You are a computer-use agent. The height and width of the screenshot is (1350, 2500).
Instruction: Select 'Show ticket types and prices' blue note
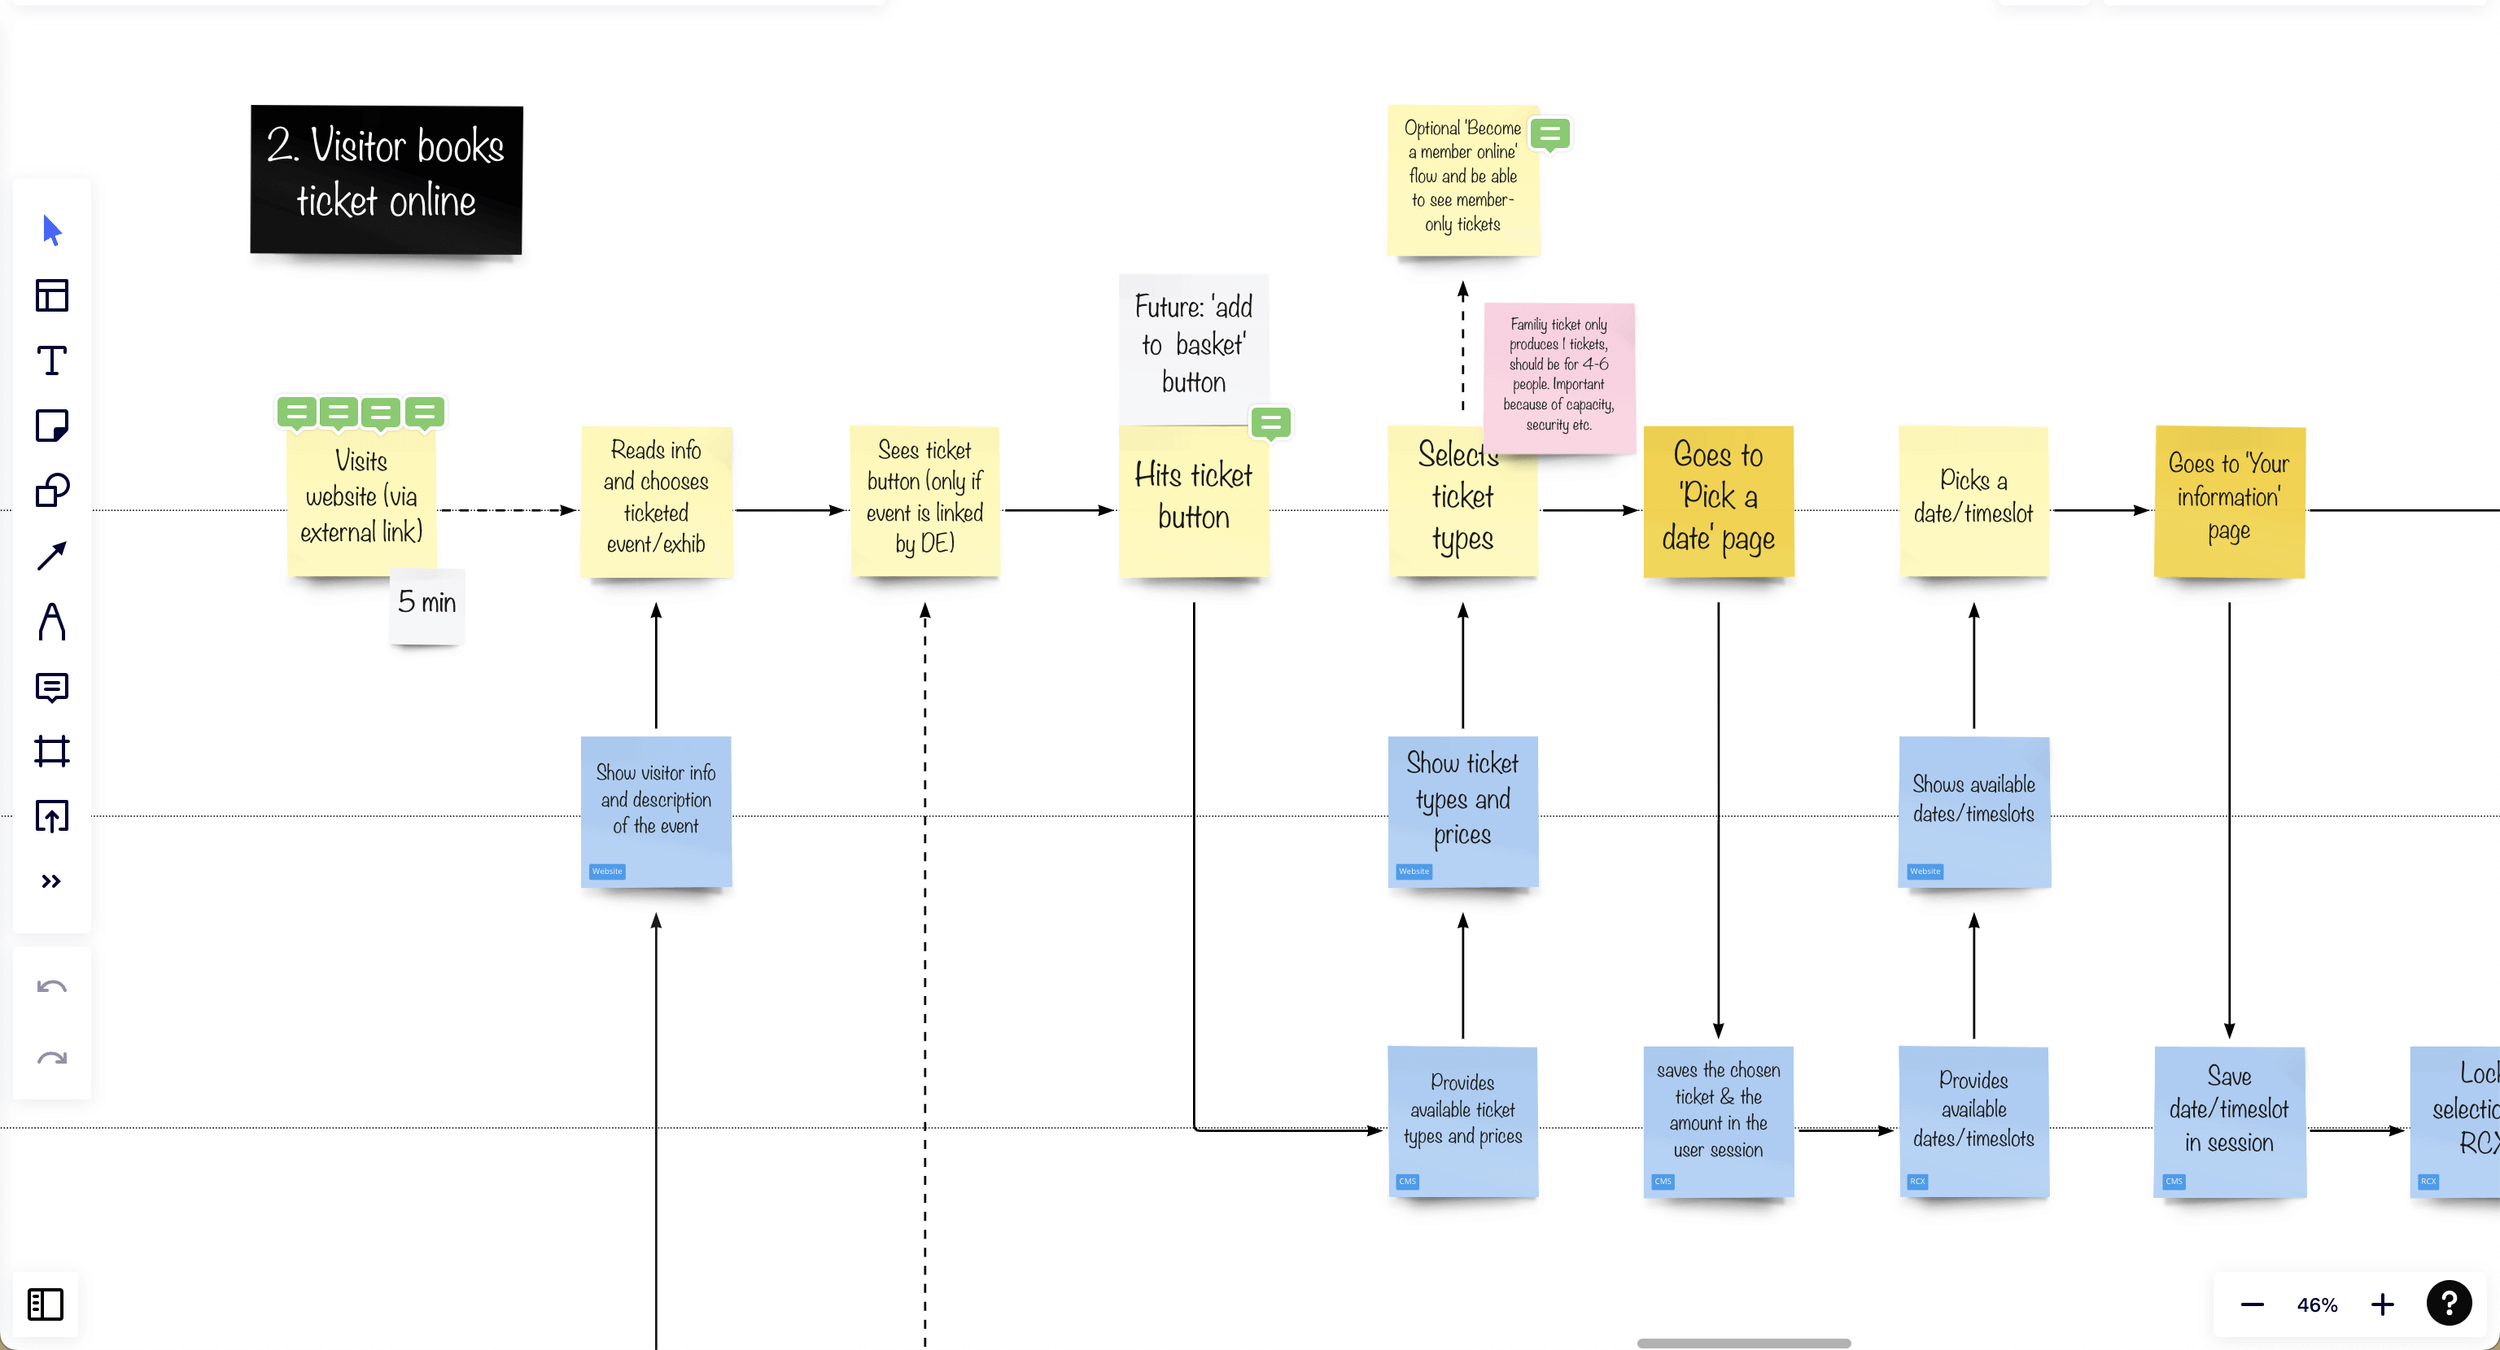click(x=1463, y=811)
